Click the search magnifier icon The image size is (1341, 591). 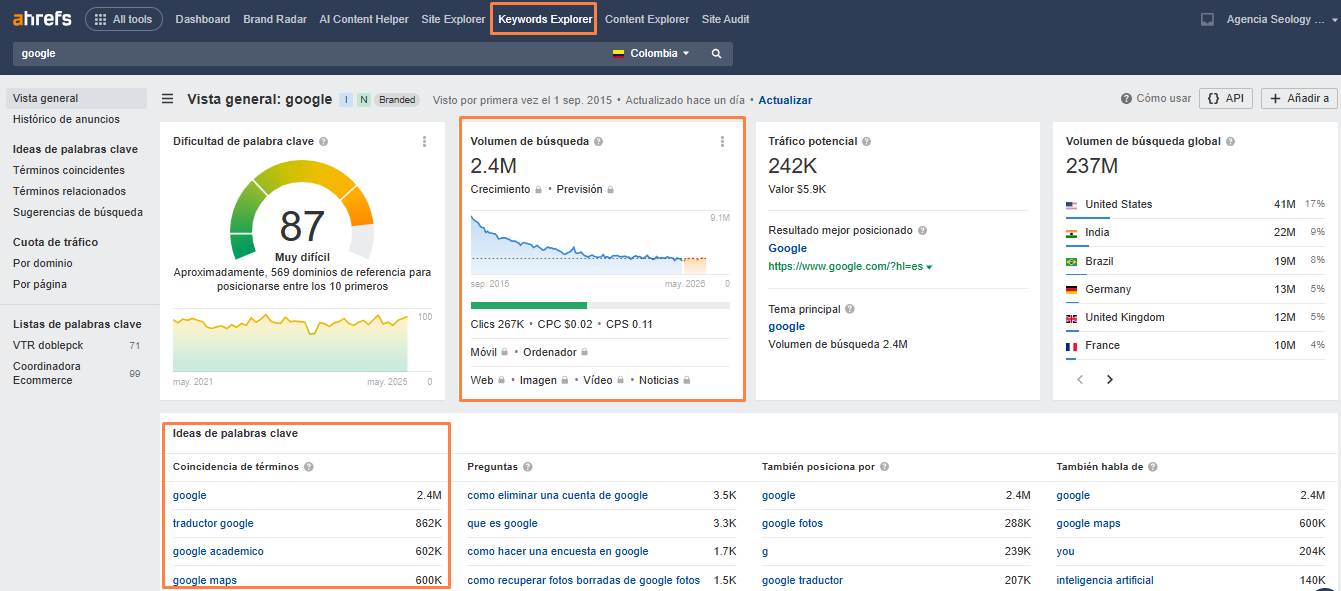(x=716, y=54)
